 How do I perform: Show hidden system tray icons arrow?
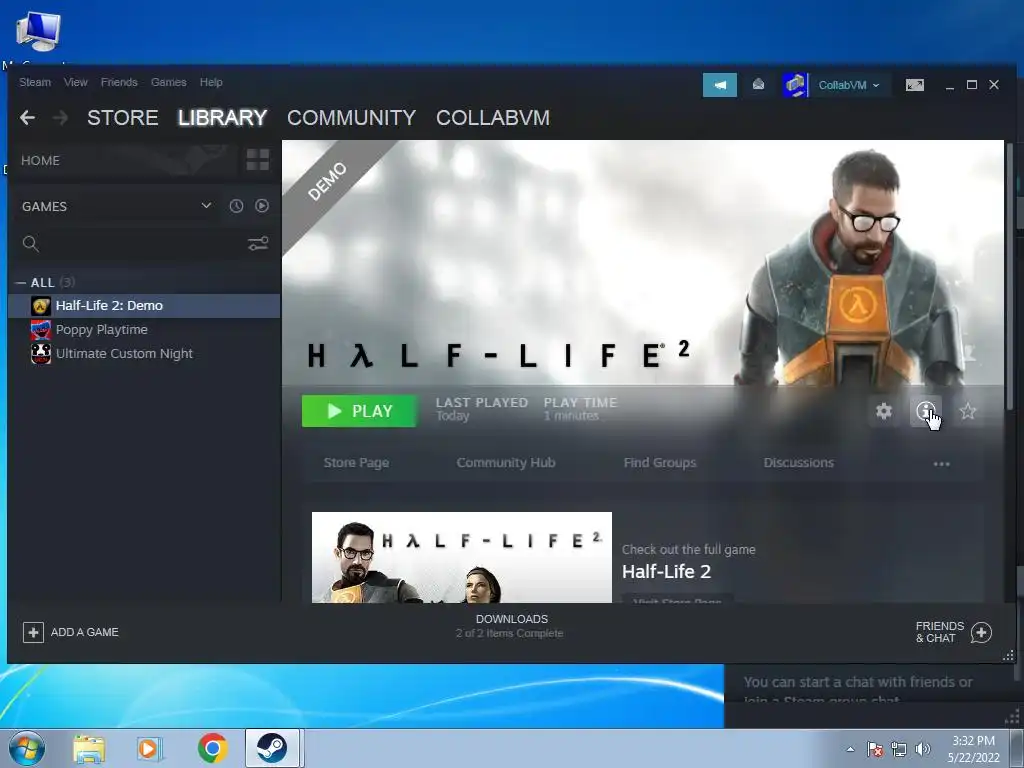click(x=850, y=749)
